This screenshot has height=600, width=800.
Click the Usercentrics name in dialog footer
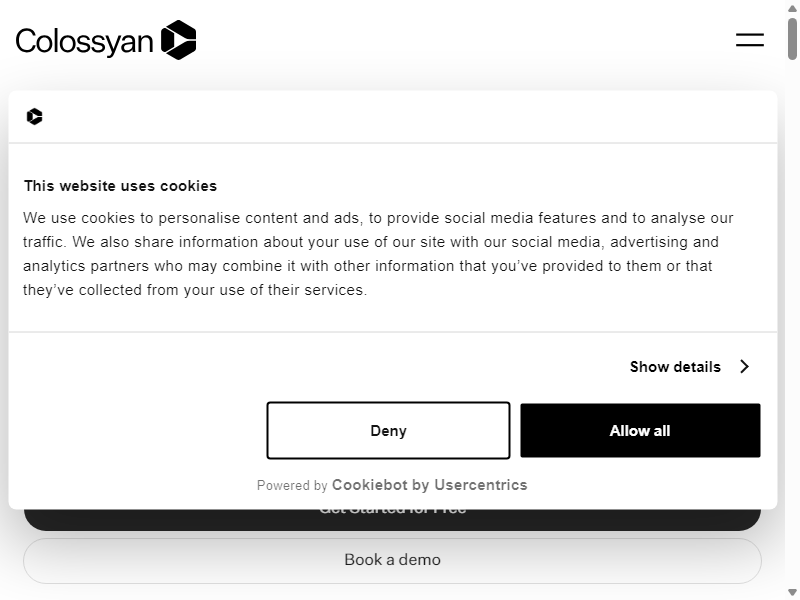(481, 485)
